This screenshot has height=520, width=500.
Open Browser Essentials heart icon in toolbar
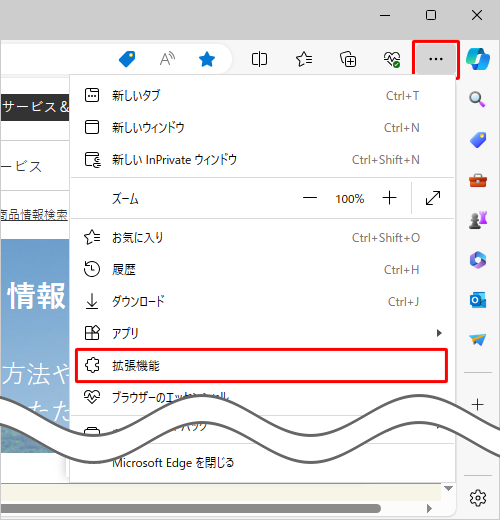tap(392, 59)
